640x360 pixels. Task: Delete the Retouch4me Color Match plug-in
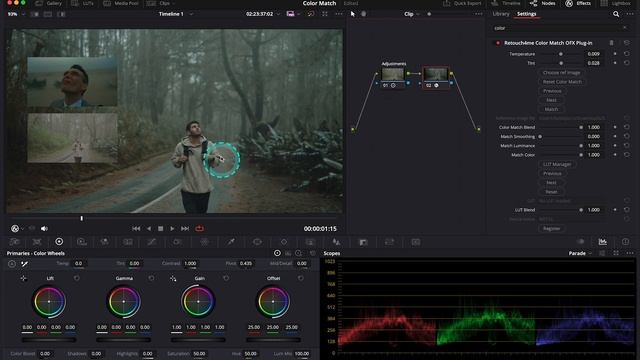[x=611, y=43]
